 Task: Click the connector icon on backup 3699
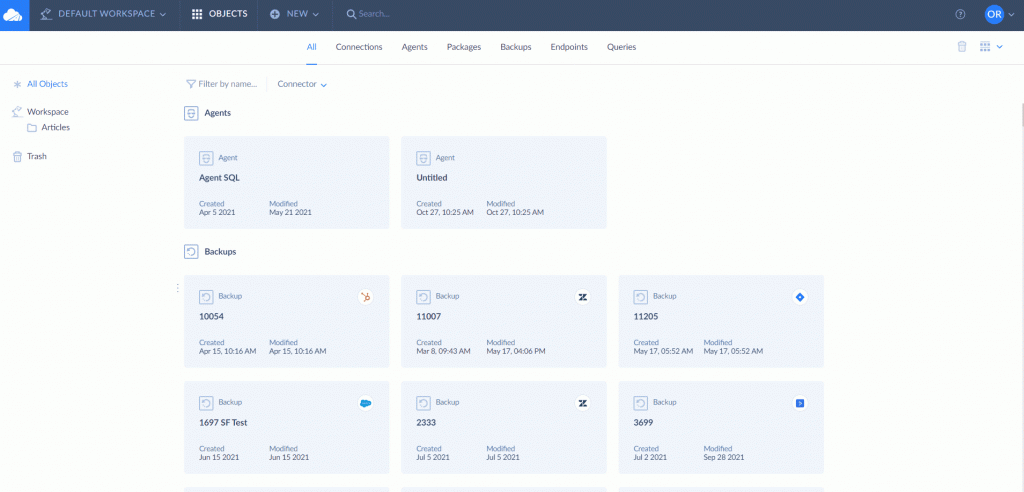pyautogui.click(x=799, y=403)
